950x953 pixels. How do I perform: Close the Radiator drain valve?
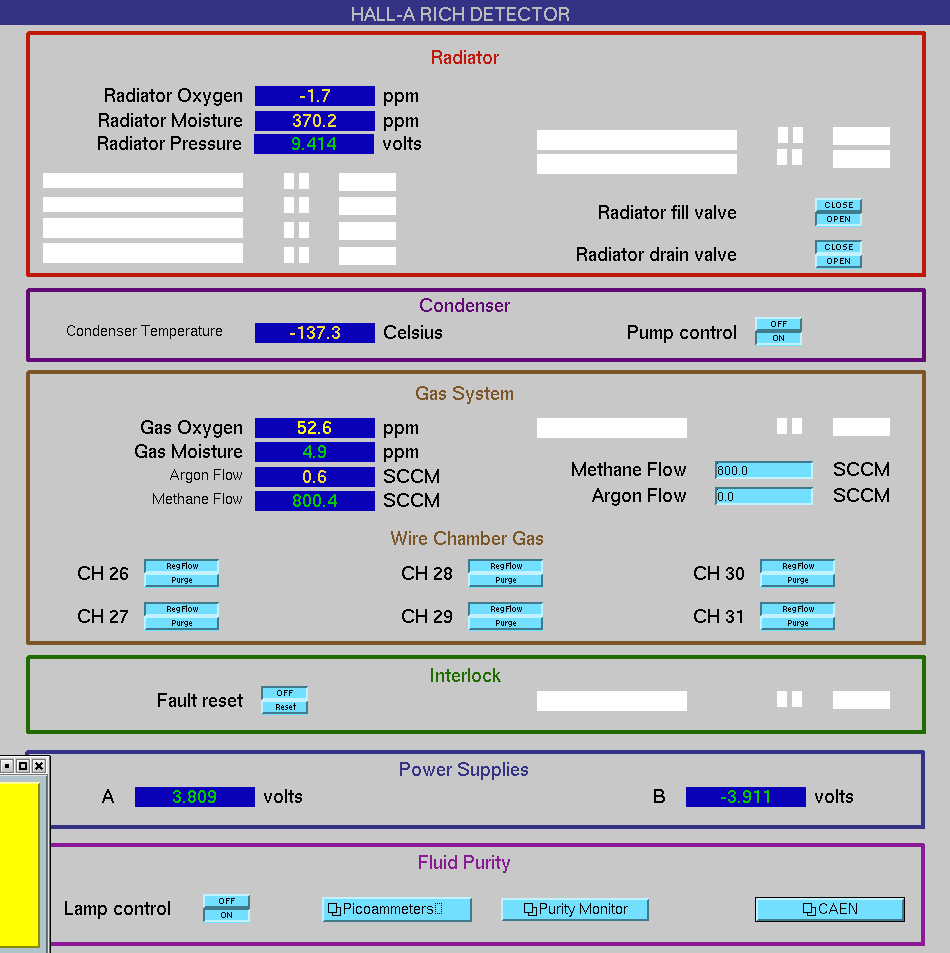[x=838, y=247]
